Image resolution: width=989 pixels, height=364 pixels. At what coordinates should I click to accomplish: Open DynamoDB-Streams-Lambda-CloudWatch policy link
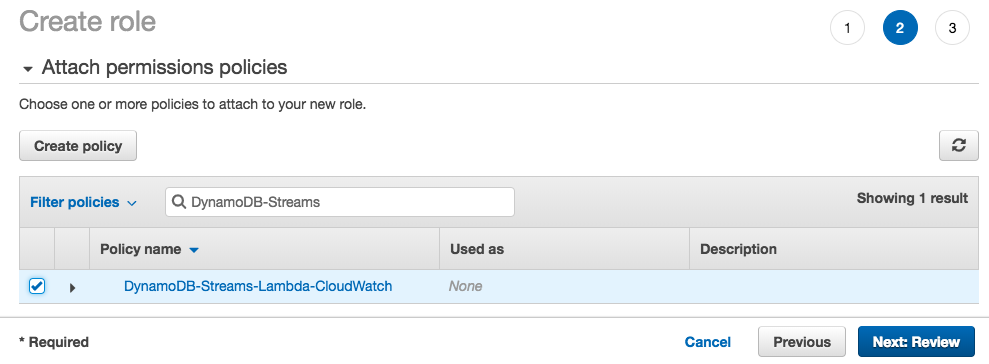(x=258, y=286)
